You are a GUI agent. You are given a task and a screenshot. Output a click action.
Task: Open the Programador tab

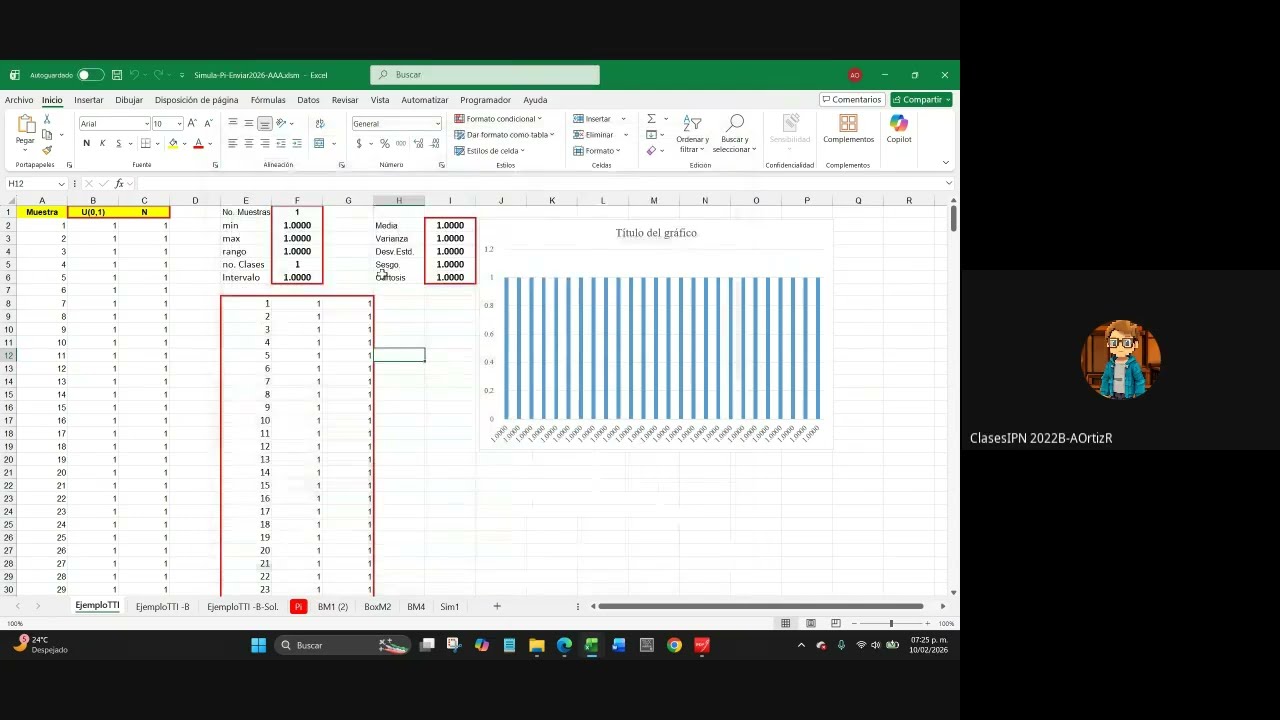point(485,100)
